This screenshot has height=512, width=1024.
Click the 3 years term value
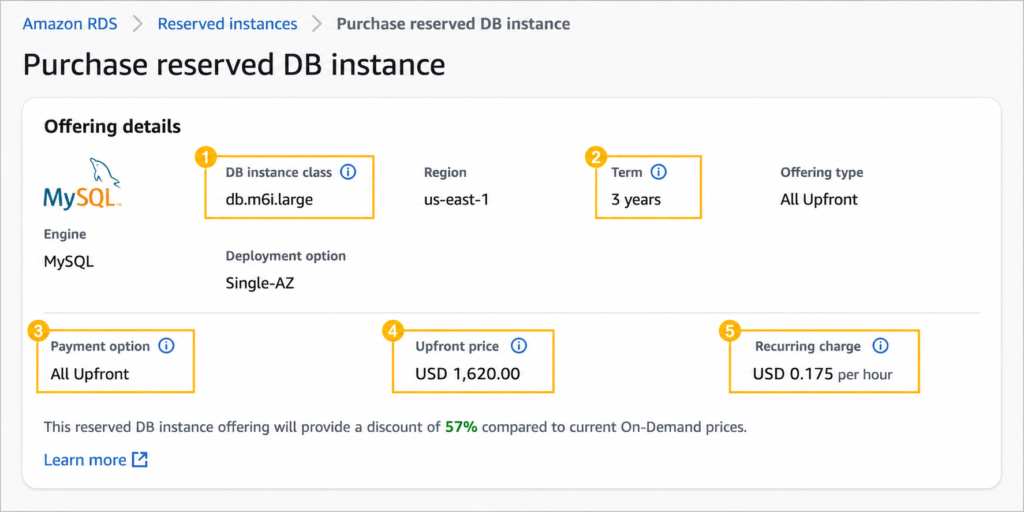tap(636, 200)
